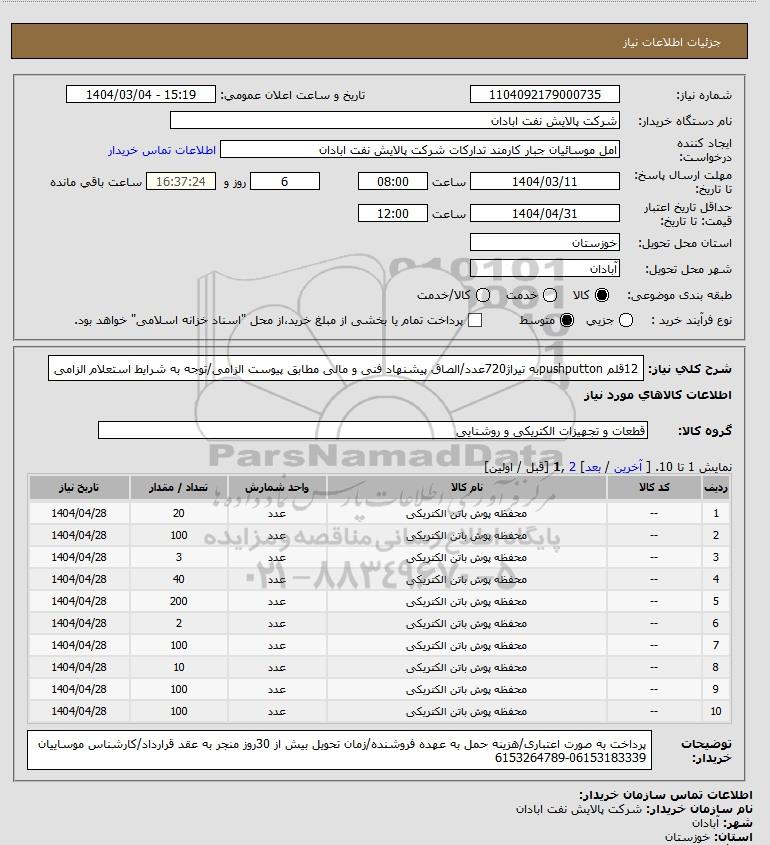Screen dimensions: 770x845
Task: Click the تاریخ نیاز column header
Action: click(79, 487)
